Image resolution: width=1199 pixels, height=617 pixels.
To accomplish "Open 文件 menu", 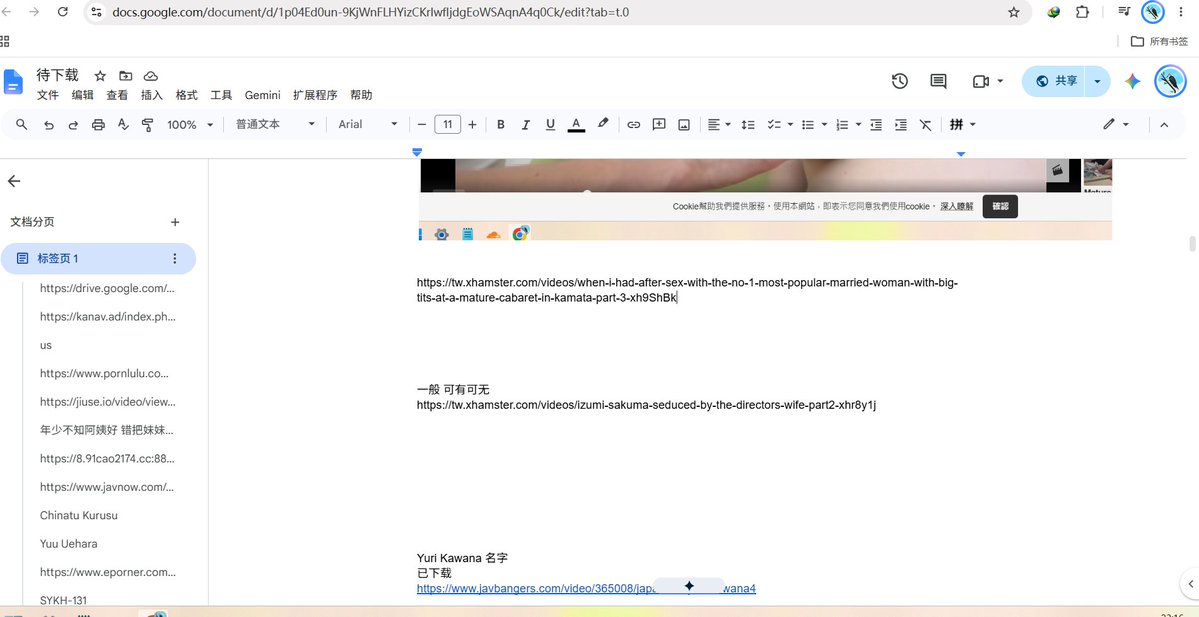I will pos(48,96).
